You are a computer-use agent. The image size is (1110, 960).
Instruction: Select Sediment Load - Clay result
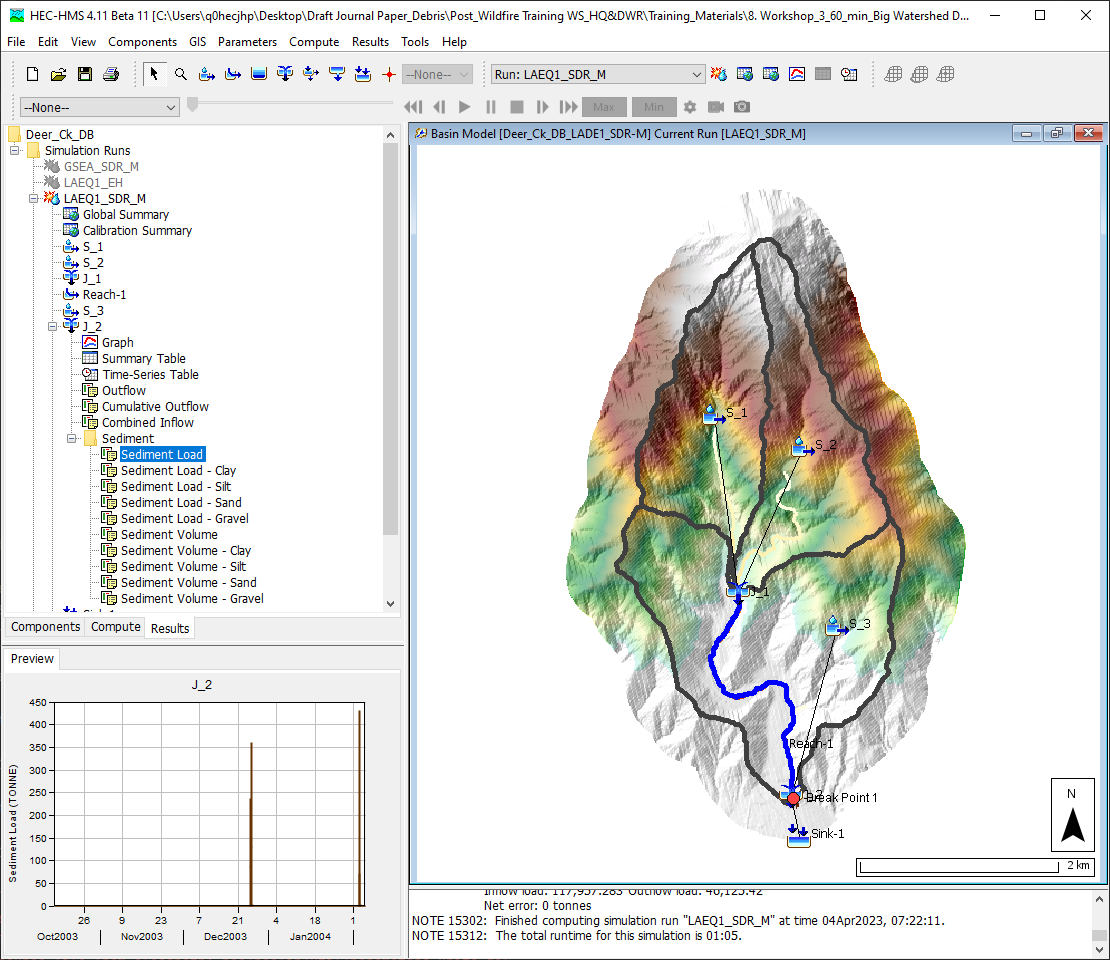click(x=178, y=470)
